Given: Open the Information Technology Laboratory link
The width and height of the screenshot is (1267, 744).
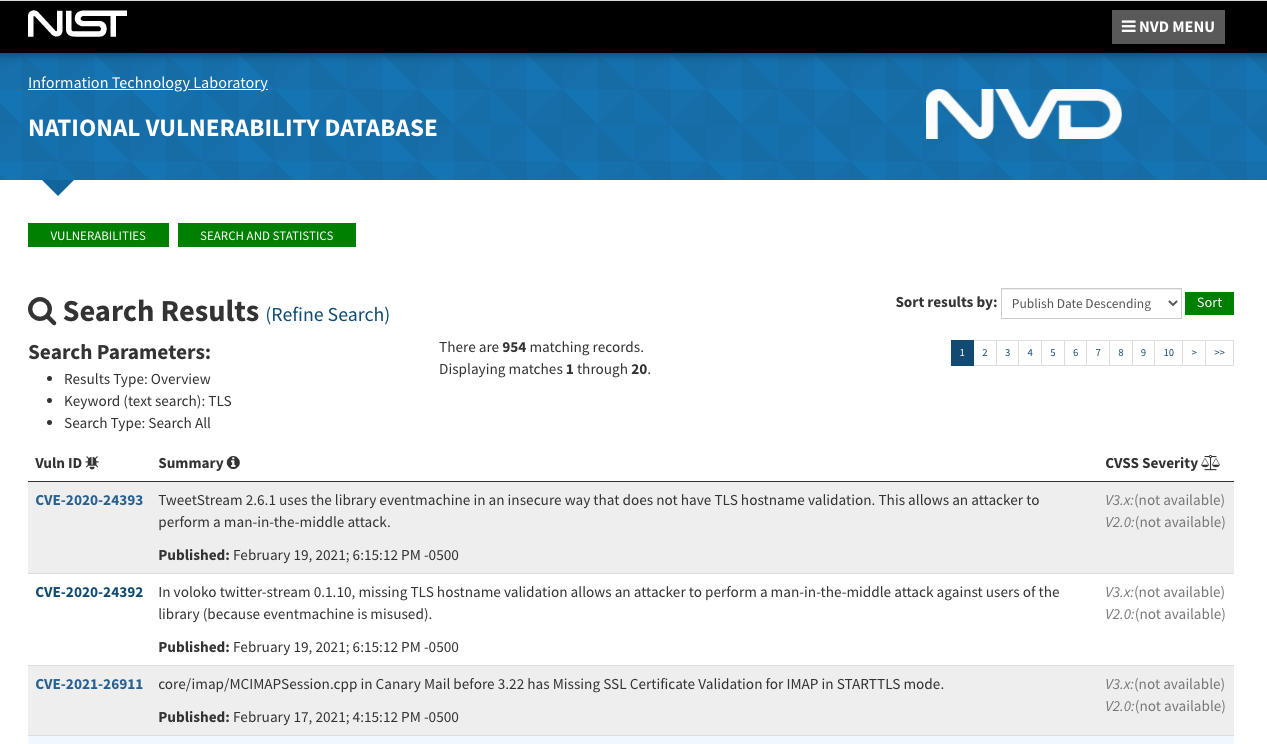Looking at the screenshot, I should (x=148, y=83).
